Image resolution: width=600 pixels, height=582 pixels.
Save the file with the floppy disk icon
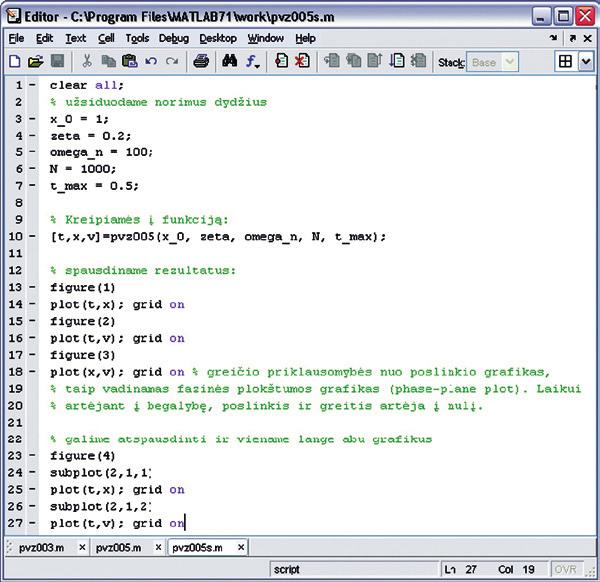[57, 61]
